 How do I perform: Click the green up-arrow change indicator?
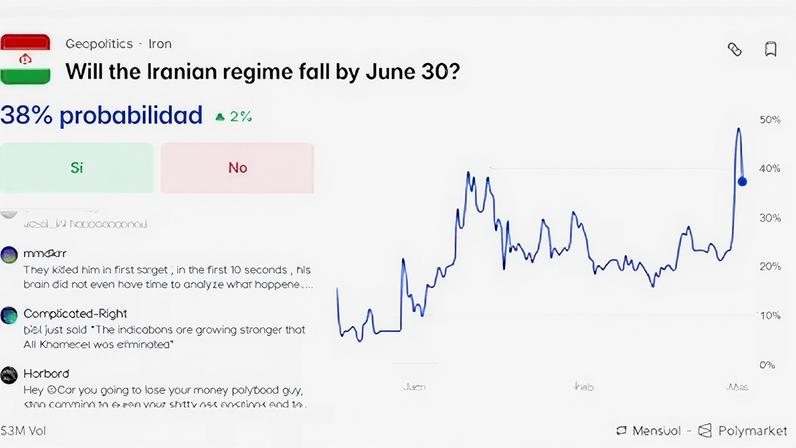220,116
